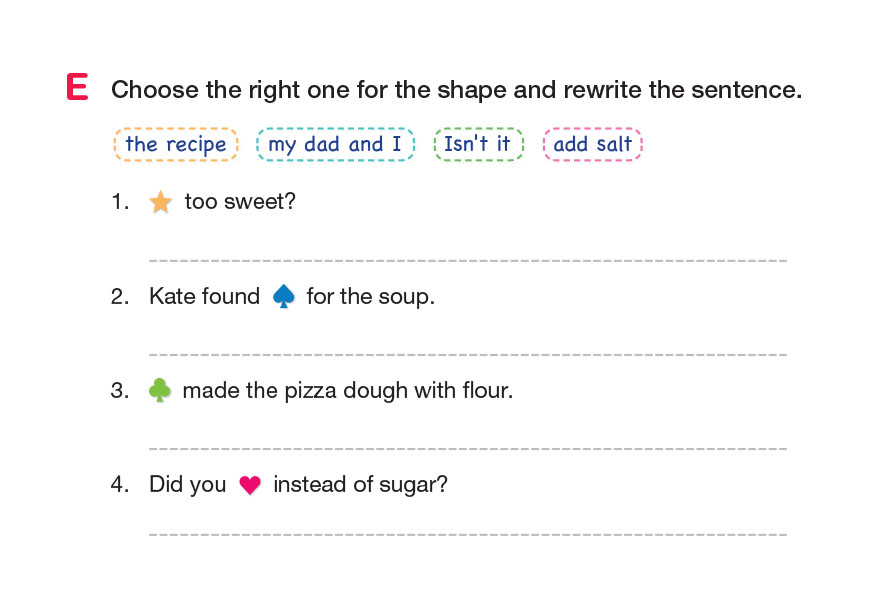
Task: Click the answer line under sentence 2
Action: (x=467, y=353)
